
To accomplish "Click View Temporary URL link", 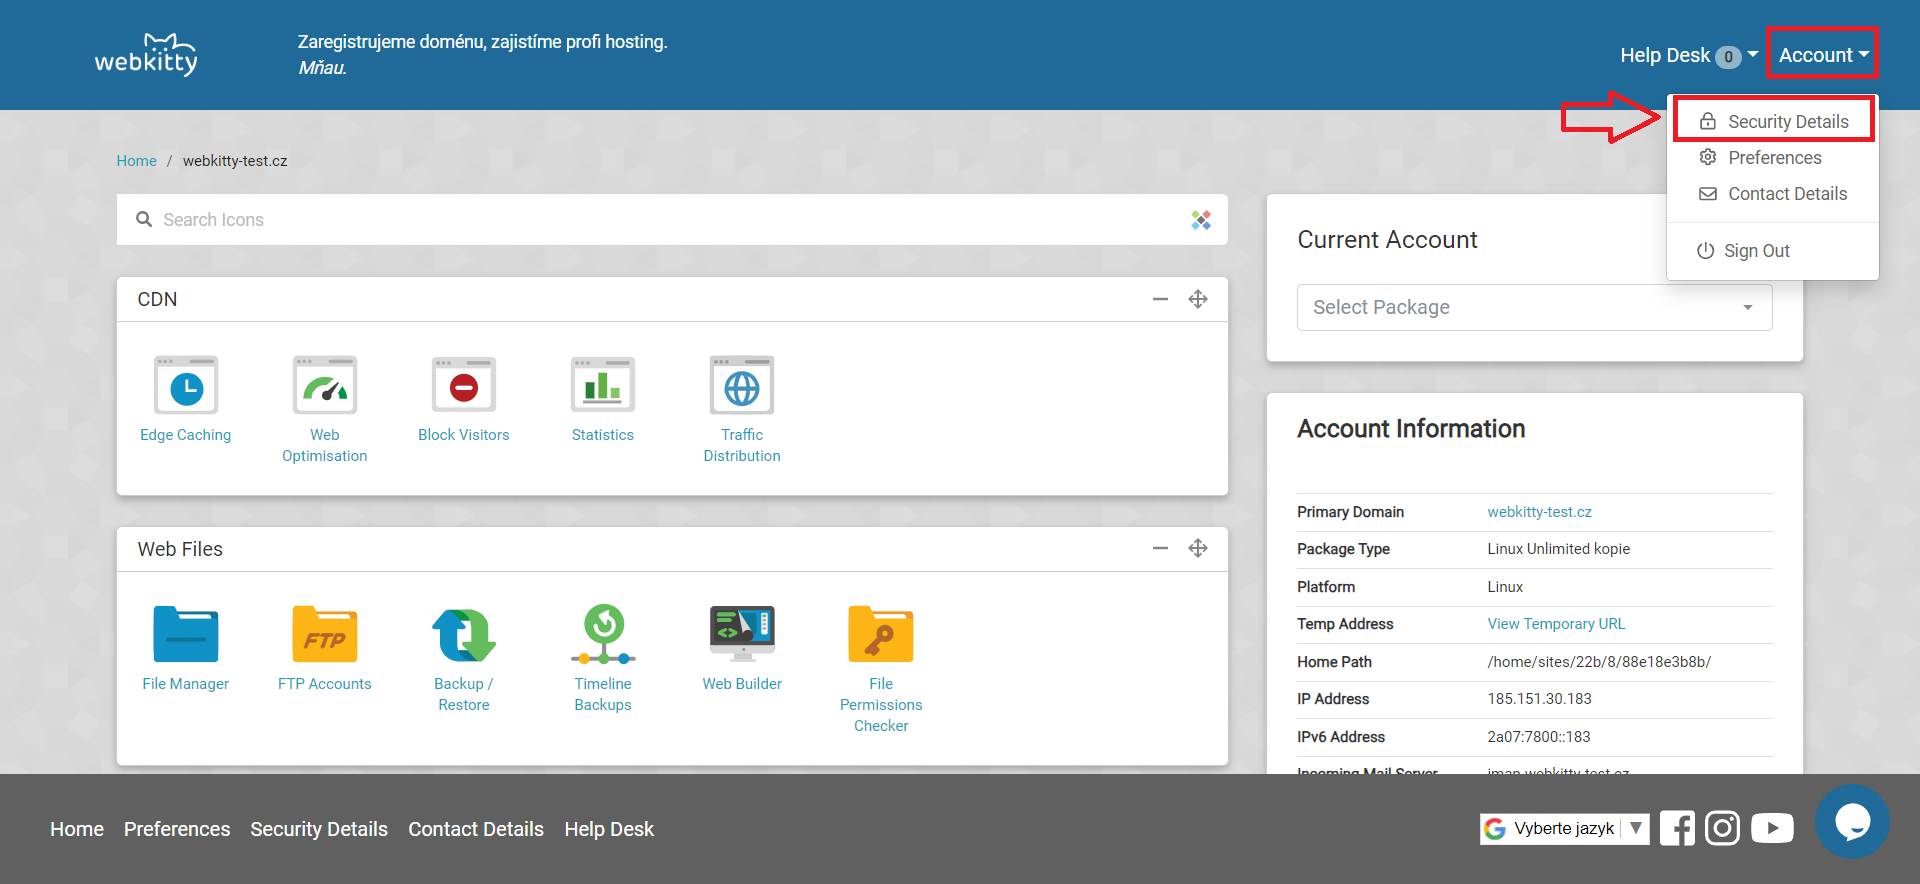I will pyautogui.click(x=1556, y=624).
